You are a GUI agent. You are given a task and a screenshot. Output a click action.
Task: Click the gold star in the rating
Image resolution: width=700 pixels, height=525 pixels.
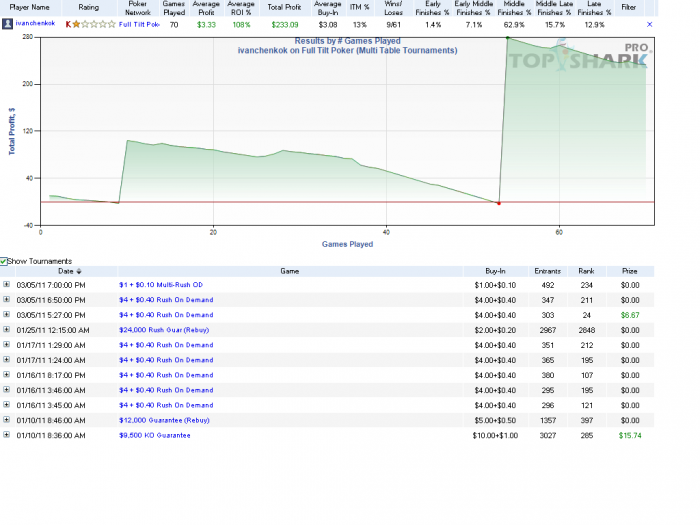click(76, 24)
